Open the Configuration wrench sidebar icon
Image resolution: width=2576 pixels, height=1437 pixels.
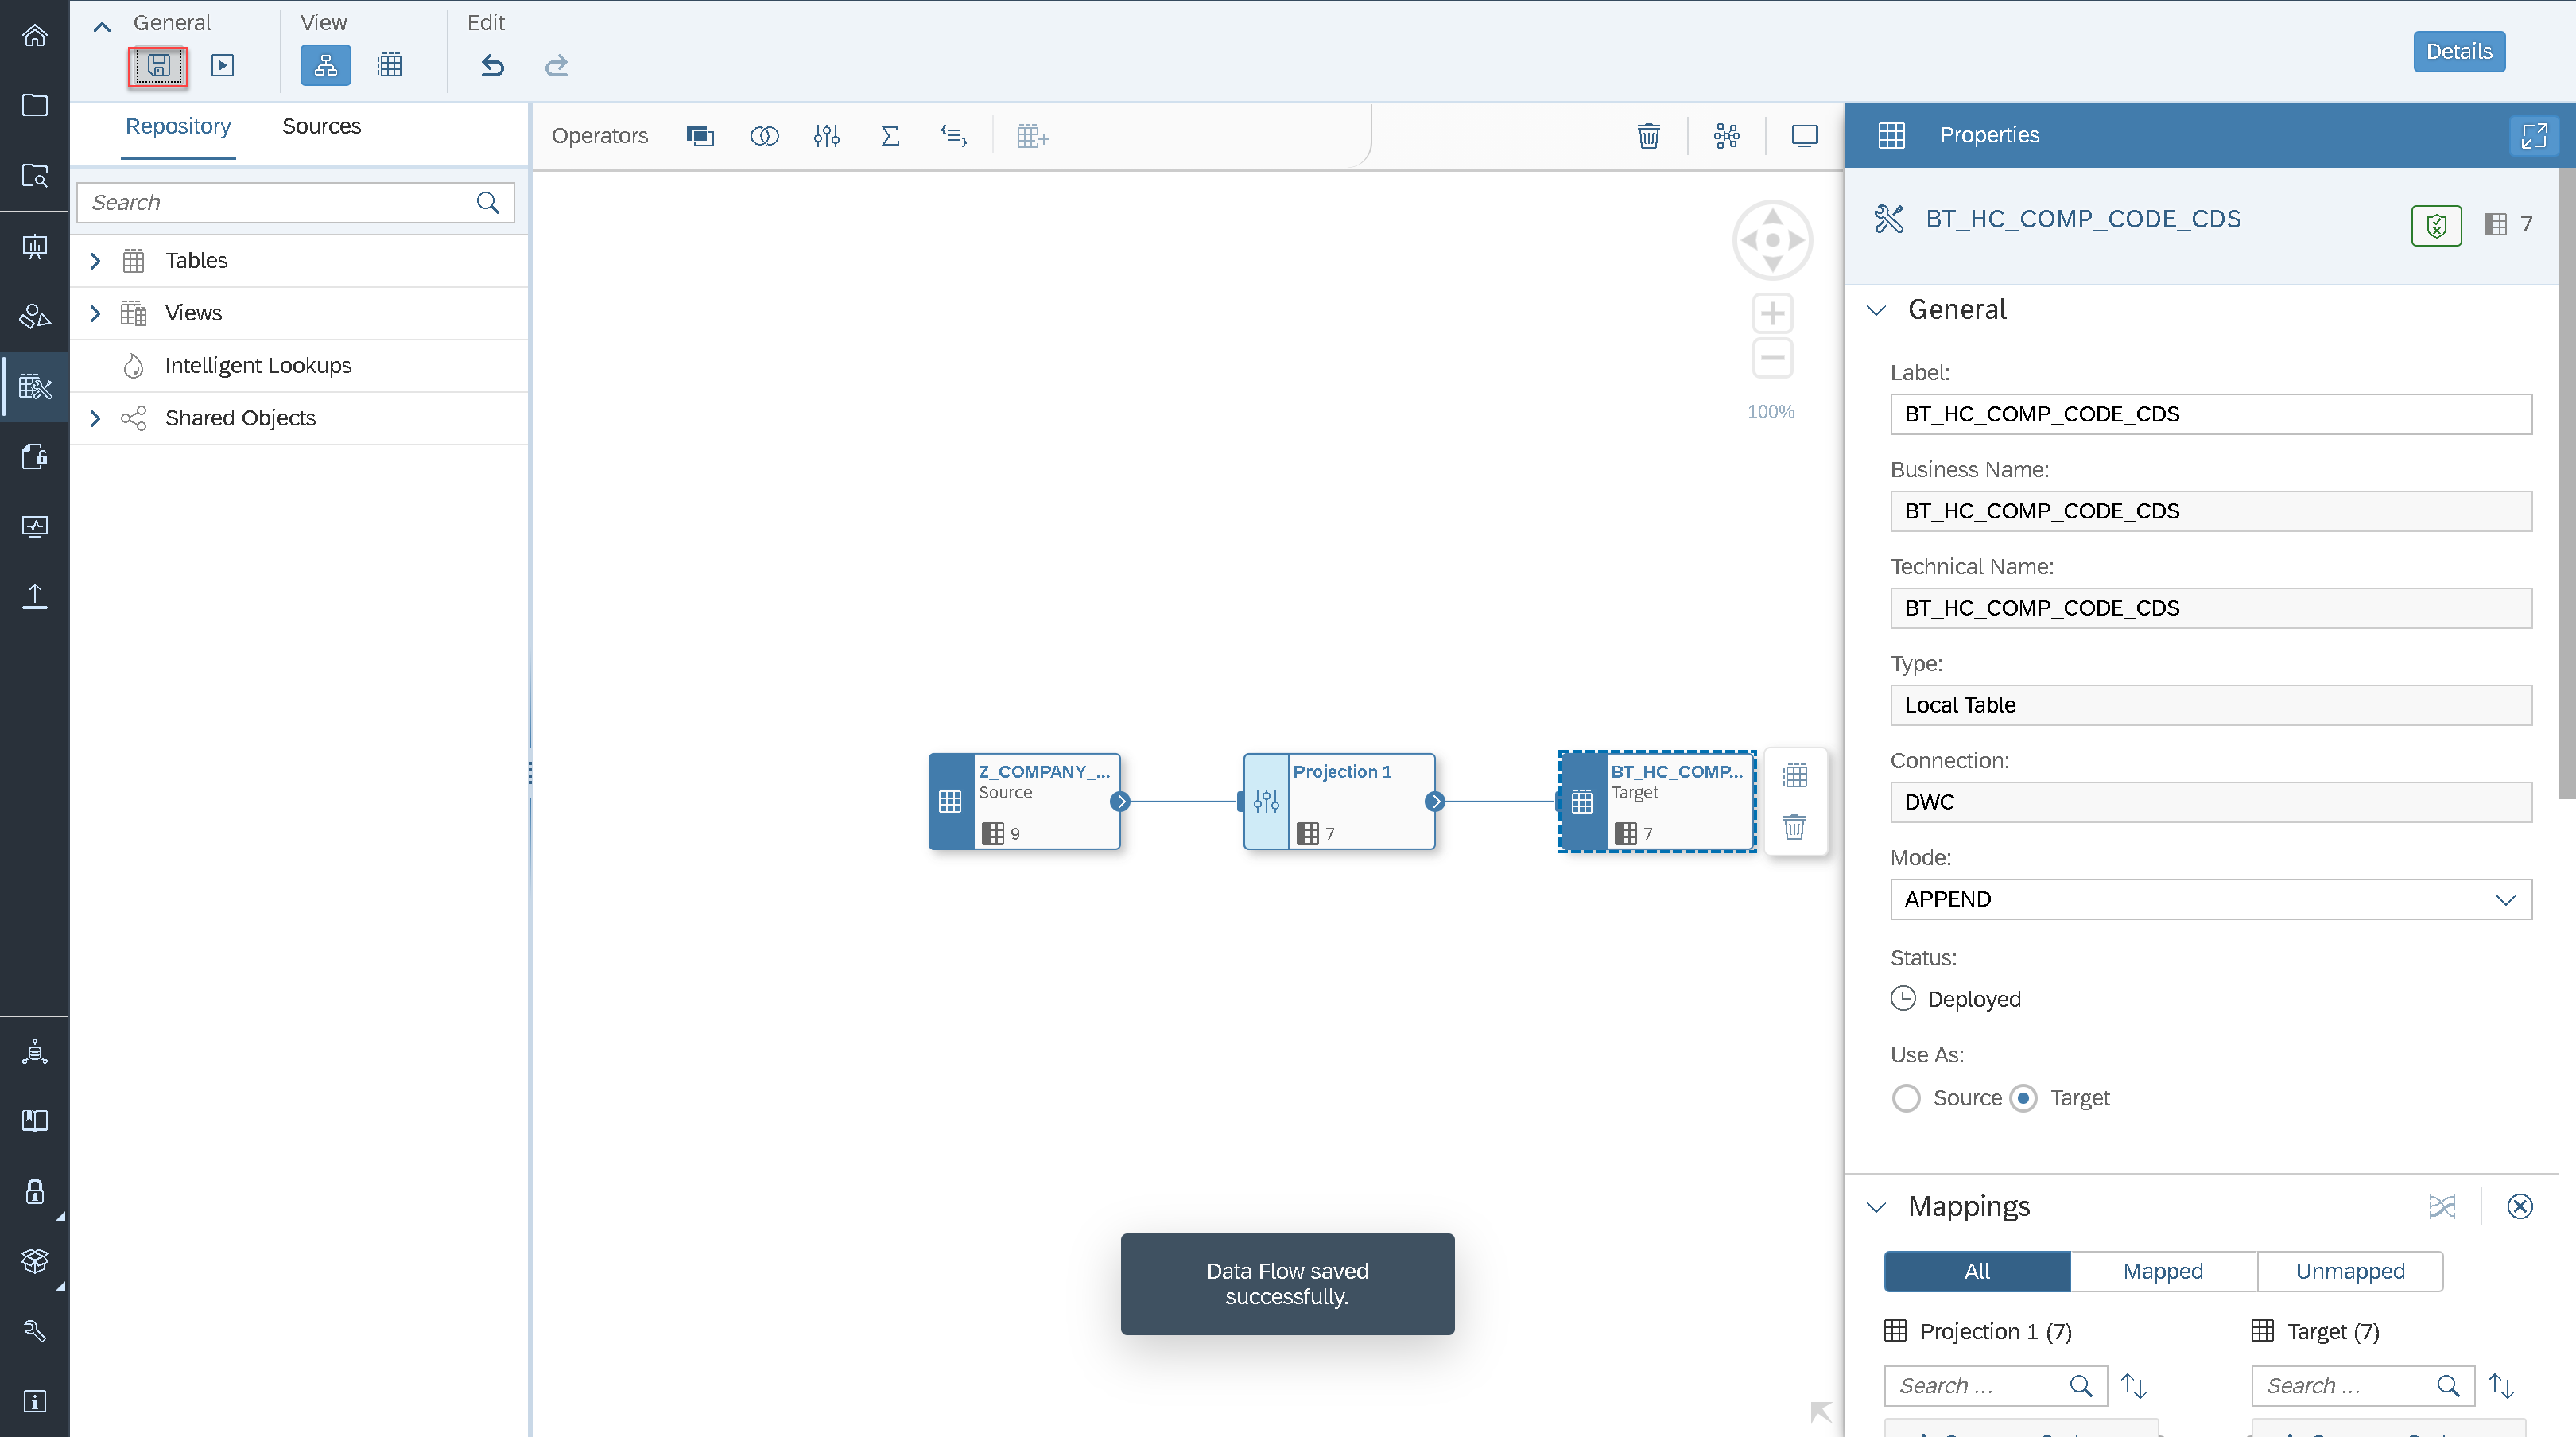pyautogui.click(x=35, y=1331)
